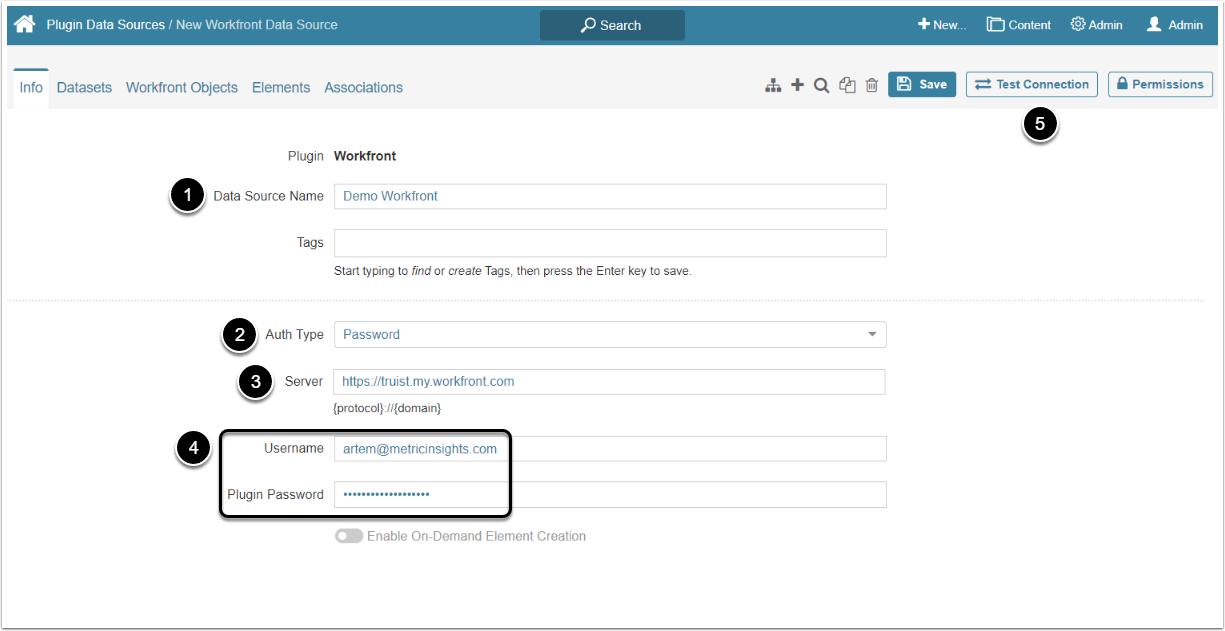Open the Elements tab

click(281, 88)
